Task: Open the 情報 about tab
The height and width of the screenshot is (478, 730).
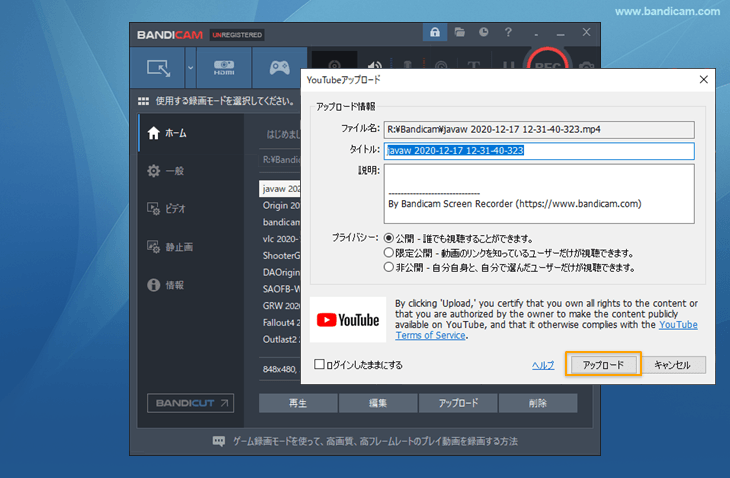Action: tap(191, 285)
